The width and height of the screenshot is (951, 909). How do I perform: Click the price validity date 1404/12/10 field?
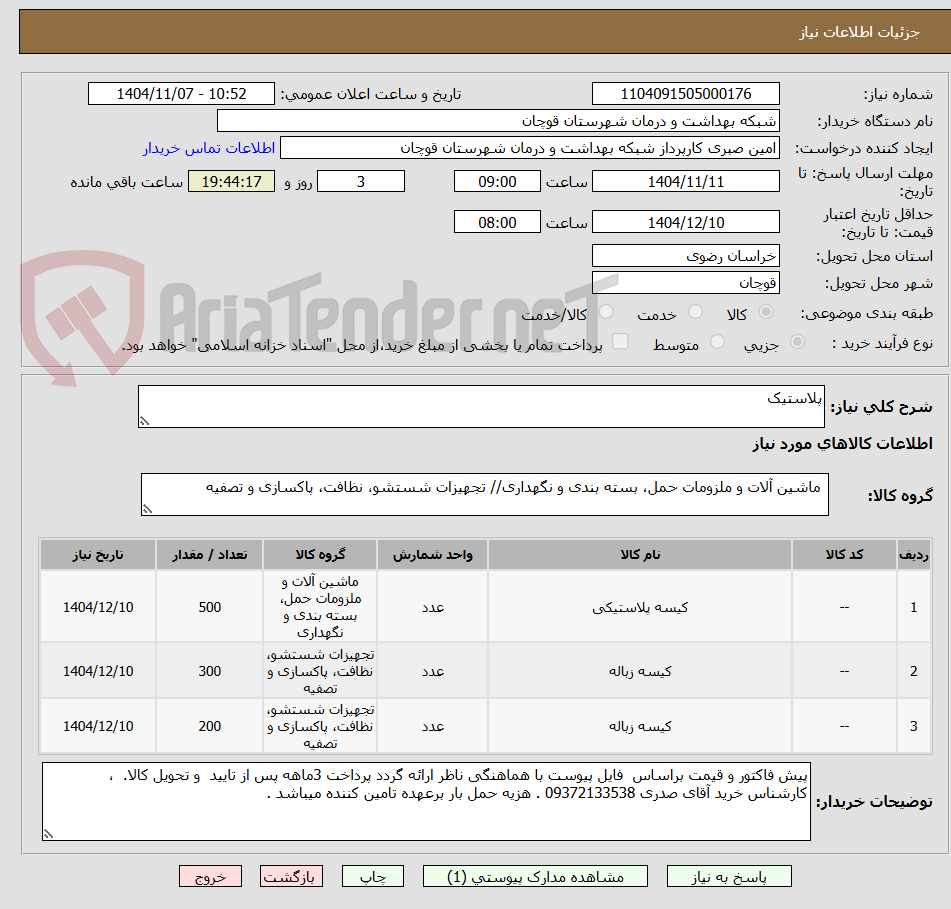[685, 222]
